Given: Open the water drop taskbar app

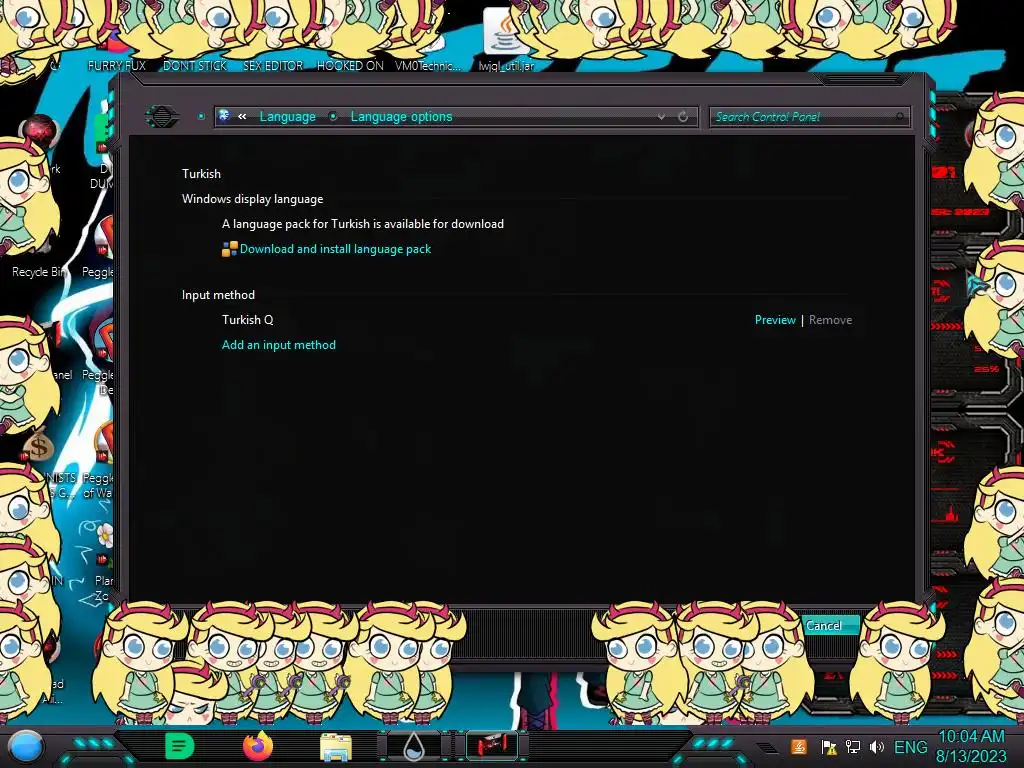Looking at the screenshot, I should point(413,746).
